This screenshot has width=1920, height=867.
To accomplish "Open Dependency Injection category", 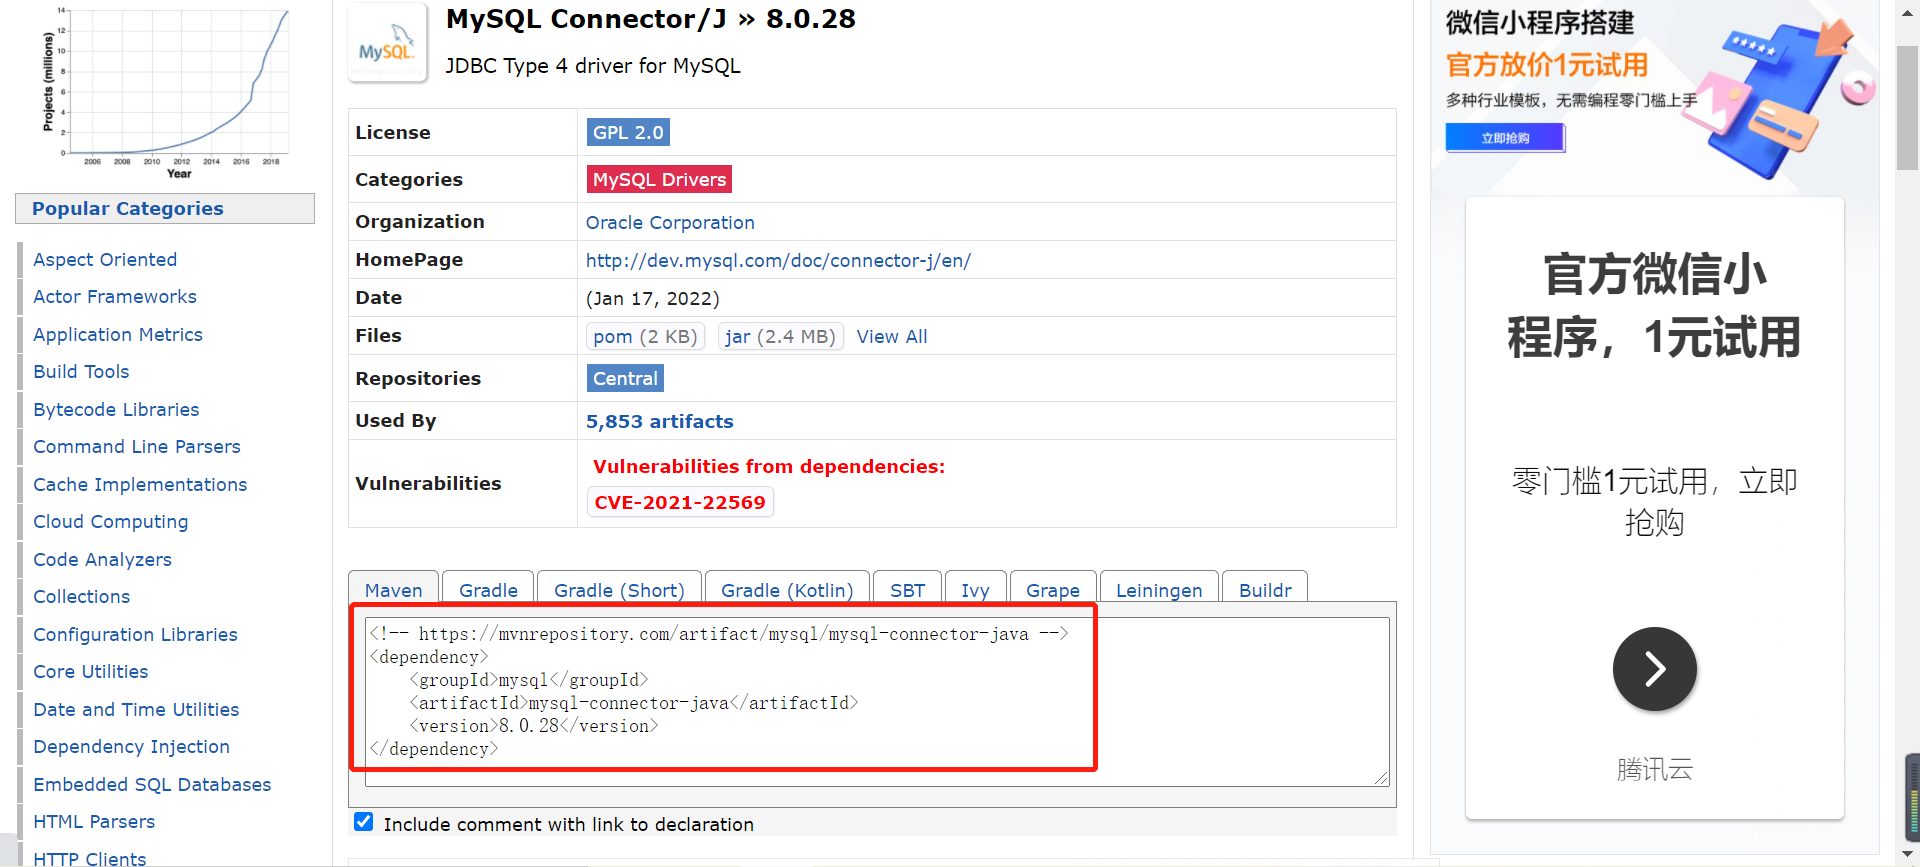I will click(131, 746).
